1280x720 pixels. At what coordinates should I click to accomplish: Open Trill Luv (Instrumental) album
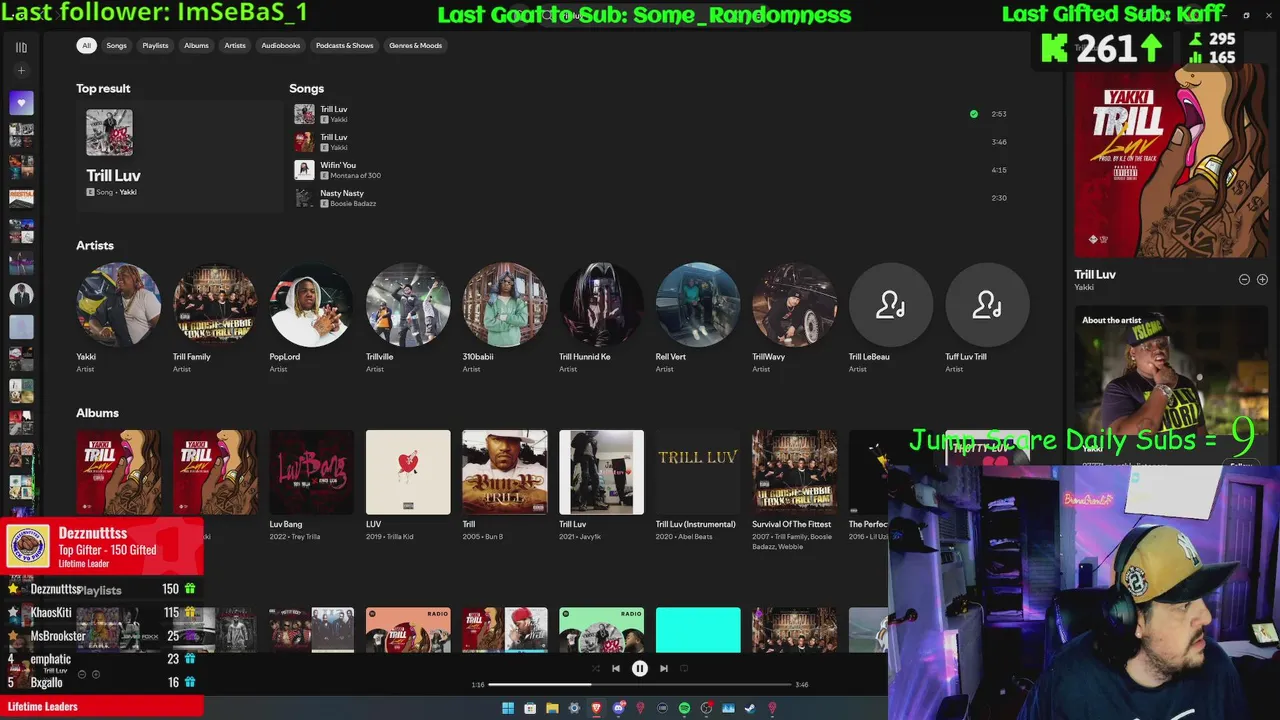698,472
